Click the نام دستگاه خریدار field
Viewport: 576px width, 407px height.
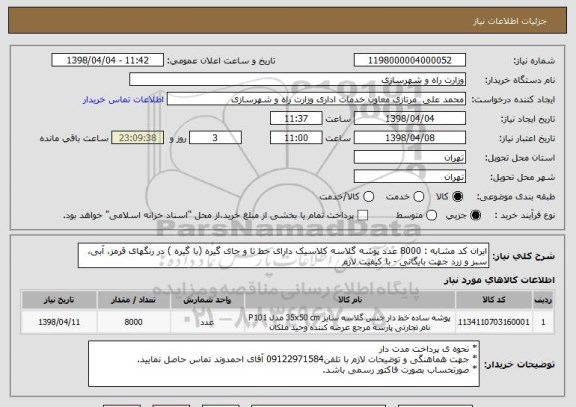tap(298, 80)
